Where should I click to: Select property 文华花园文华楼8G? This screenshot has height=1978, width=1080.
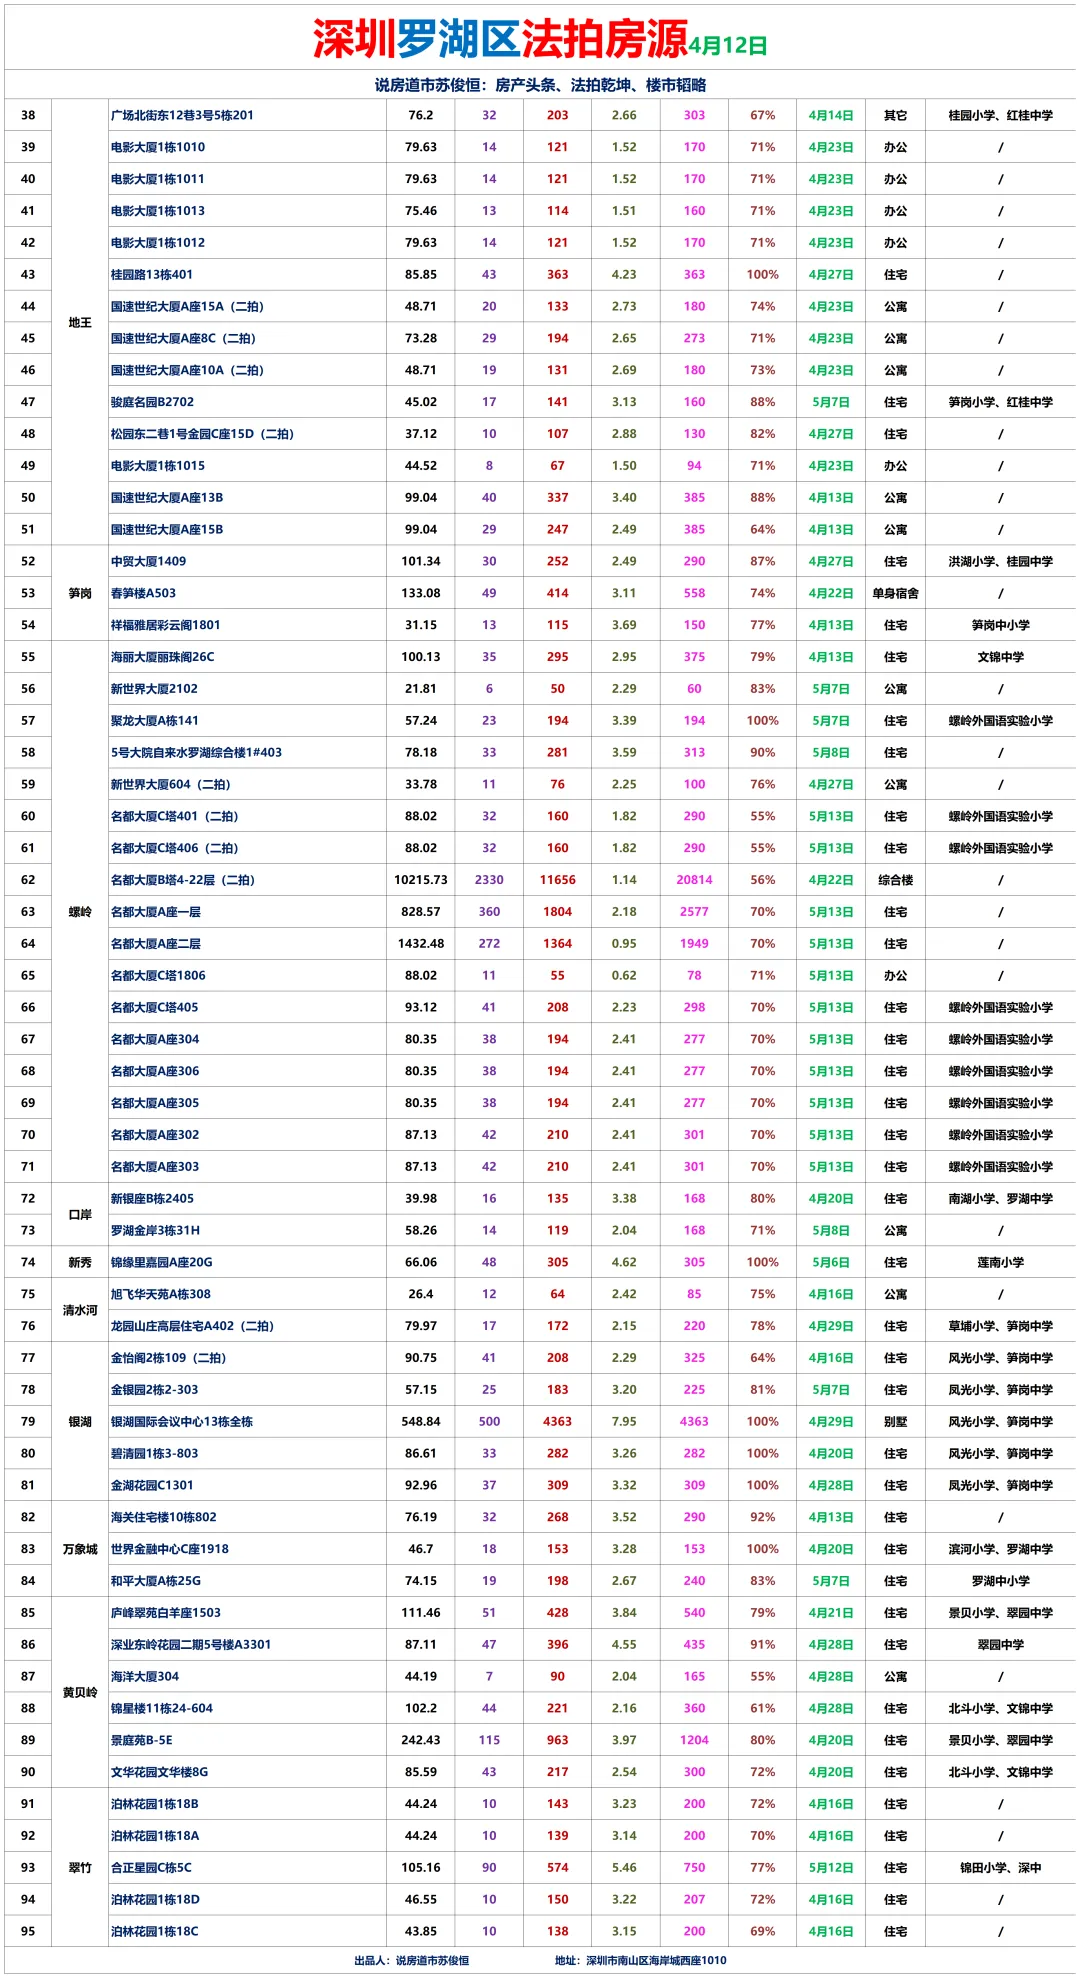(x=159, y=1773)
